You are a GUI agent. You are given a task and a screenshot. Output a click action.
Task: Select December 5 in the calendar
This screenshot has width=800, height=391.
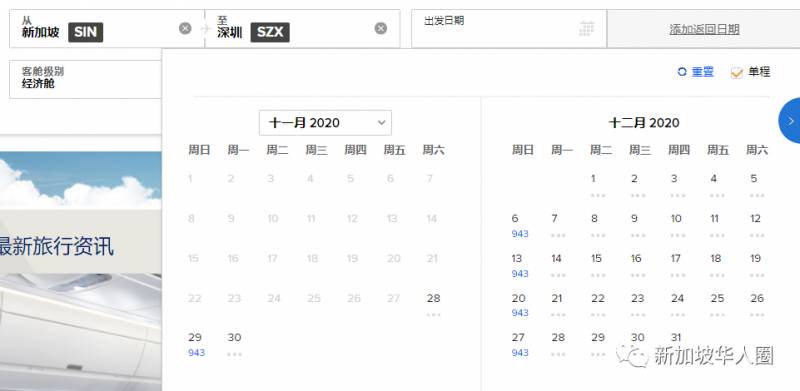pos(756,186)
